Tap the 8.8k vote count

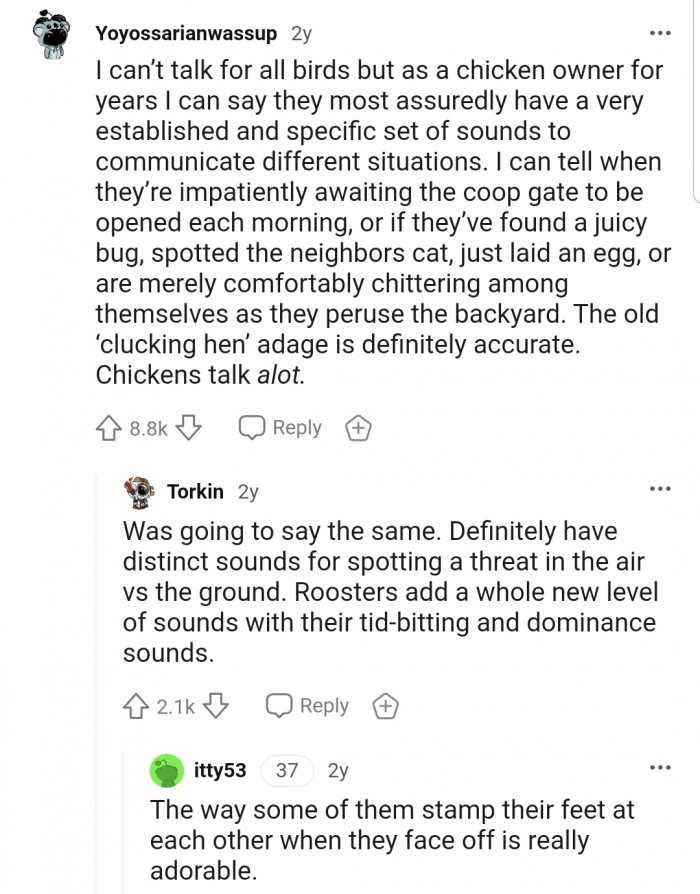[x=150, y=427]
